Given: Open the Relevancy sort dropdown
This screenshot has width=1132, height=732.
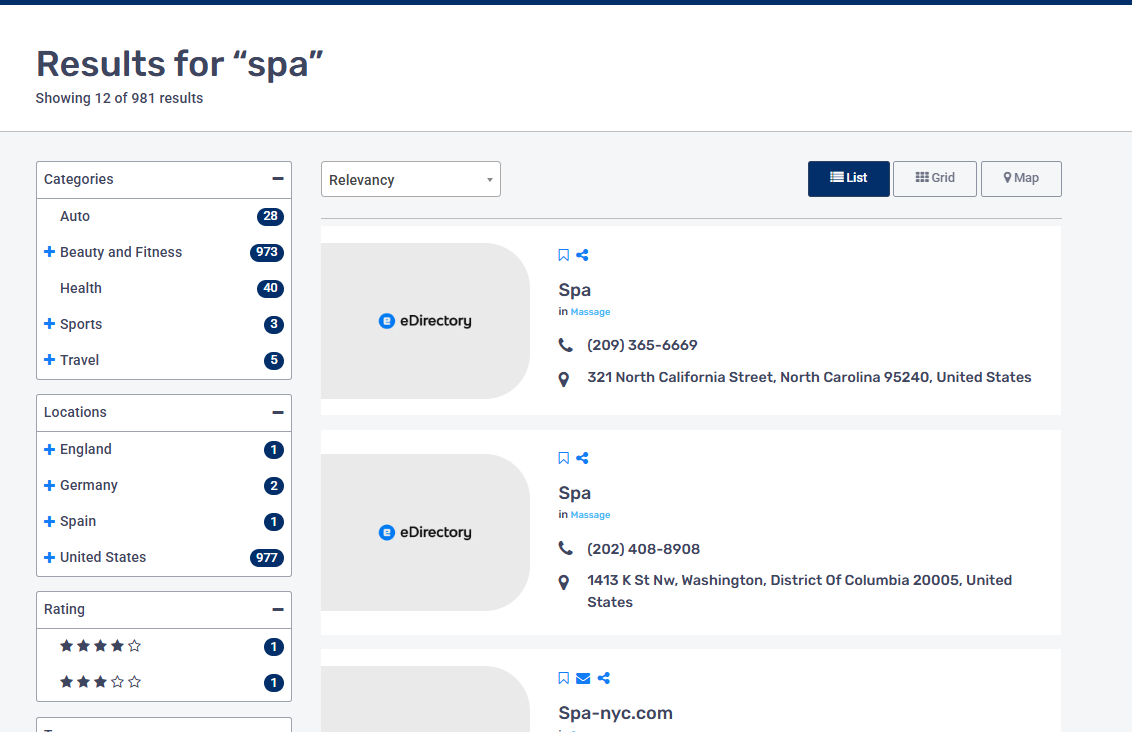Looking at the screenshot, I should (411, 179).
